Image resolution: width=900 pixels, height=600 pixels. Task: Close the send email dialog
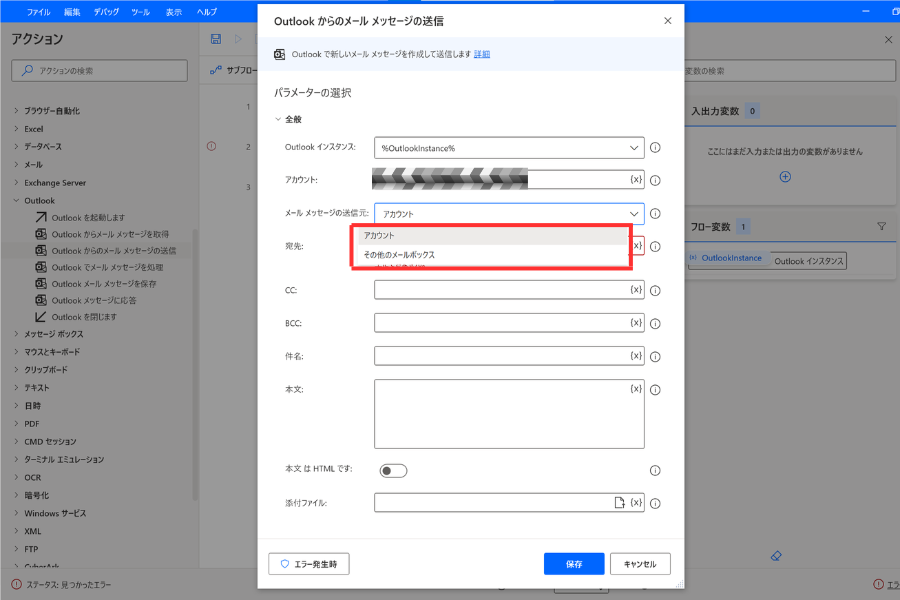[x=668, y=21]
